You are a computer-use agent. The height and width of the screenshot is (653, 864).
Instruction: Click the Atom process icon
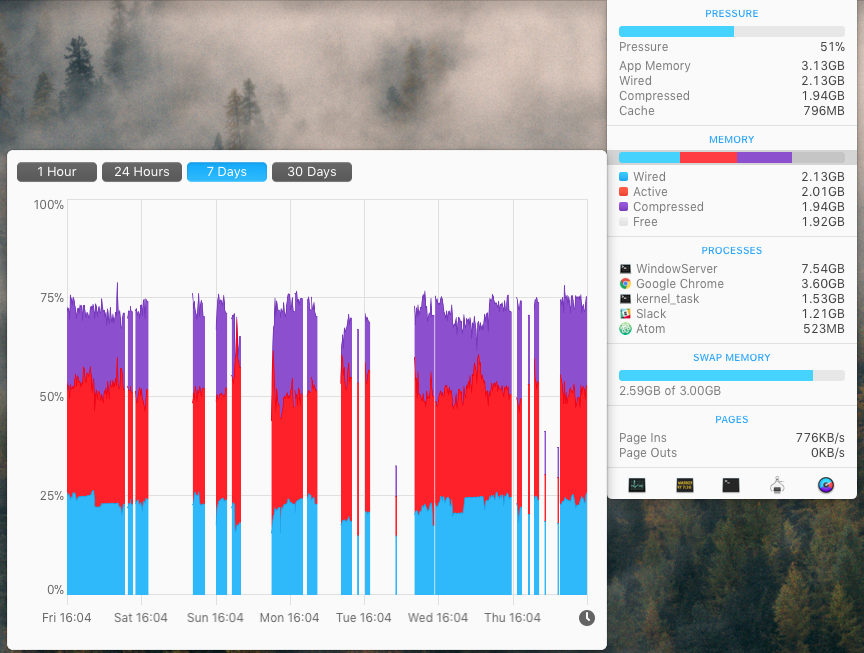pos(625,329)
